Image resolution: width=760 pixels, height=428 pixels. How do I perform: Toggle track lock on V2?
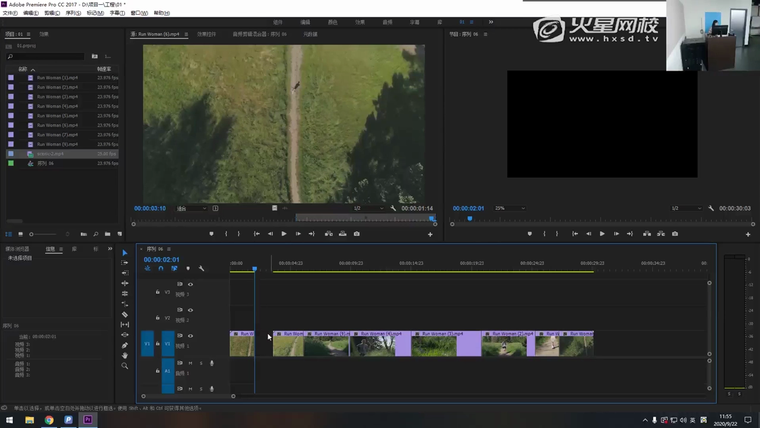pos(157,318)
